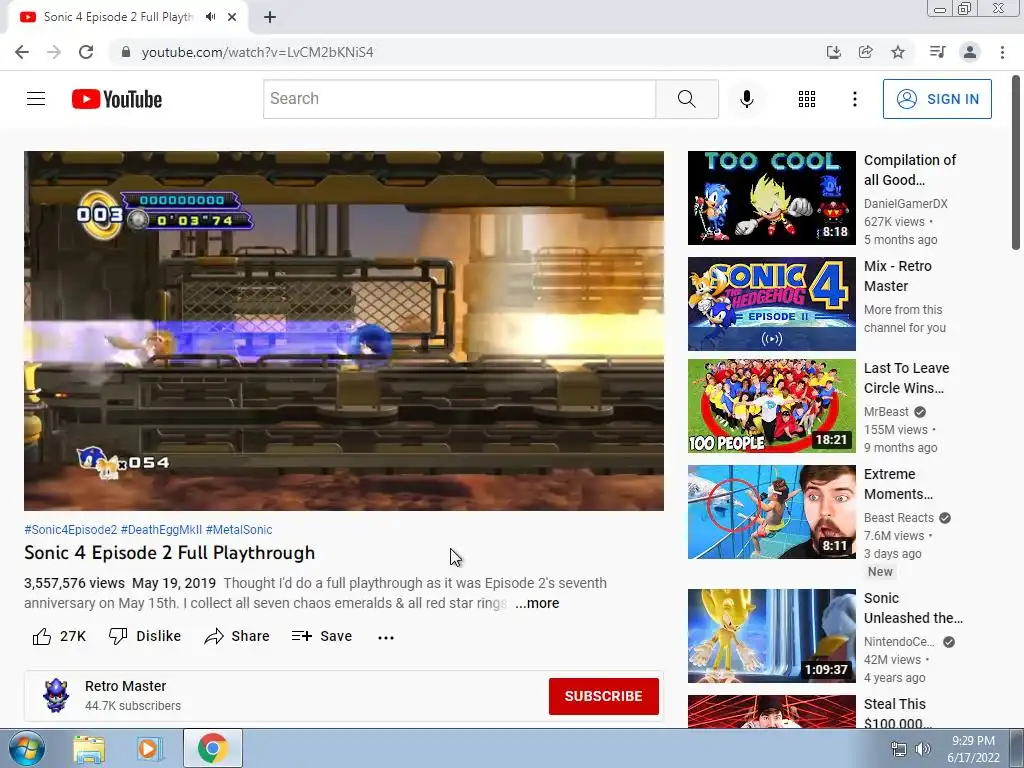
Task: Go to YouTube home via logo
Action: coord(117,99)
